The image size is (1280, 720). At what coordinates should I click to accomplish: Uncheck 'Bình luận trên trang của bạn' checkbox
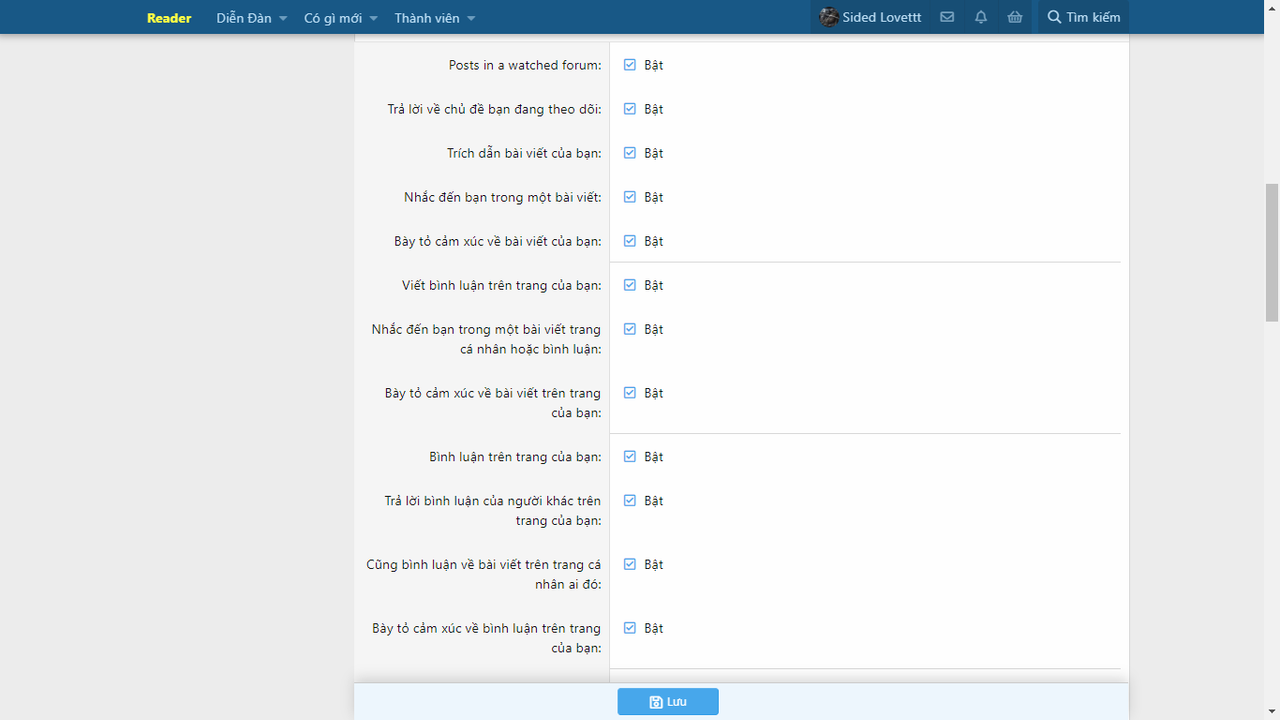pyautogui.click(x=630, y=457)
